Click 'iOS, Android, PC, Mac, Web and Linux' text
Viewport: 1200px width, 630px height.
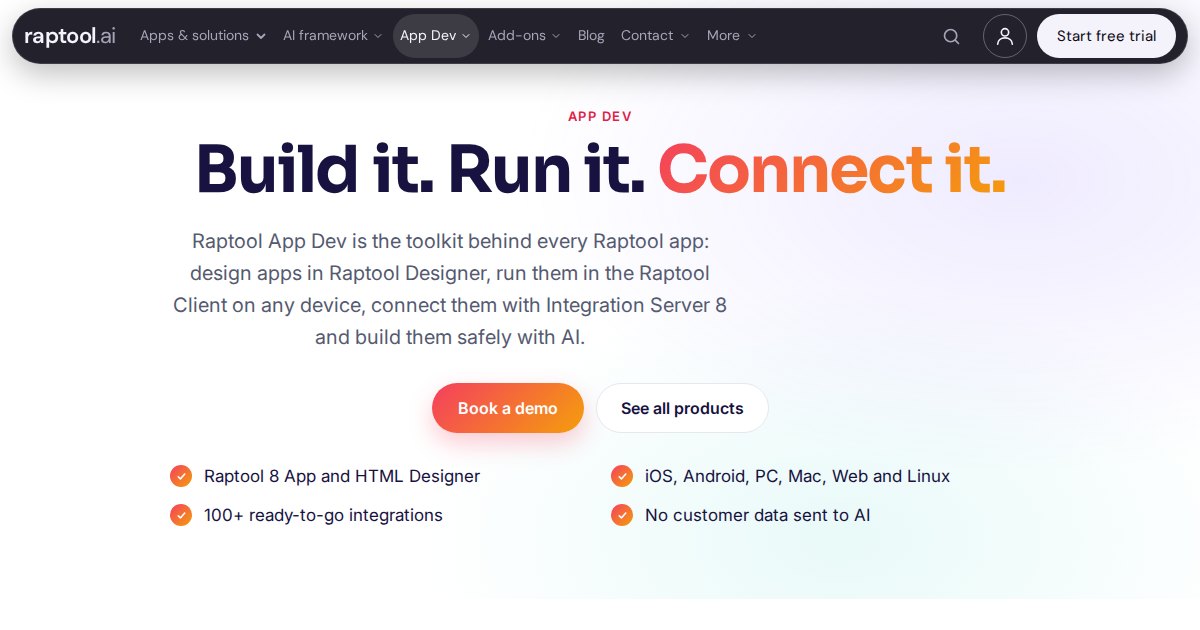(x=797, y=476)
